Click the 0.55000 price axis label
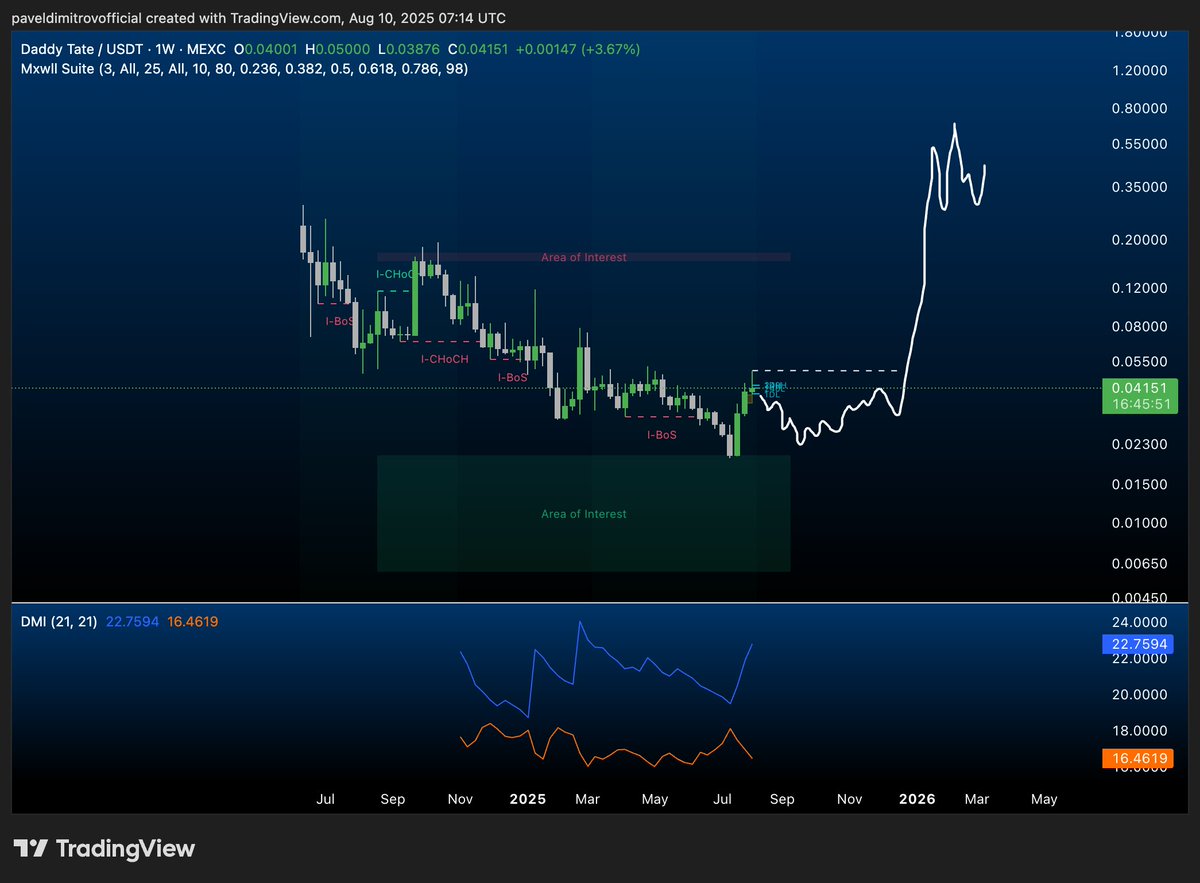Image resolution: width=1200 pixels, height=883 pixels. coord(1141,144)
